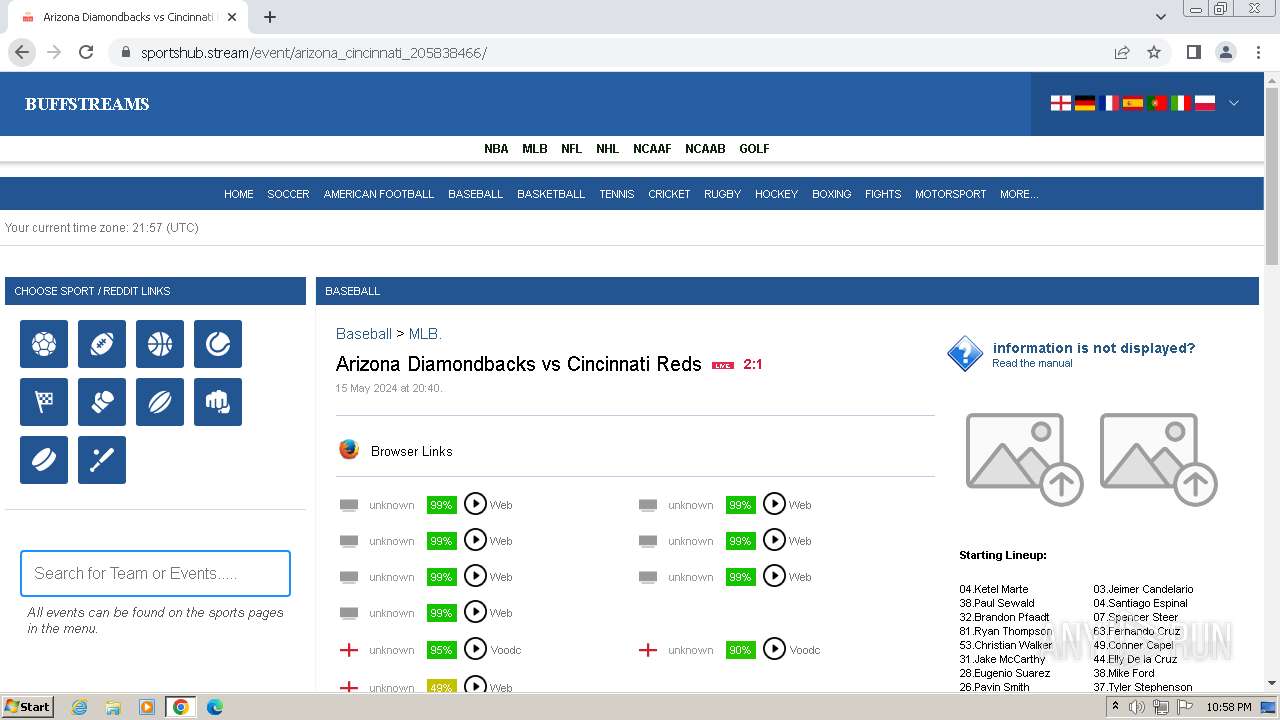Play the 95% Voodc stream
Viewport: 1280px width, 720px height.
click(x=475, y=649)
